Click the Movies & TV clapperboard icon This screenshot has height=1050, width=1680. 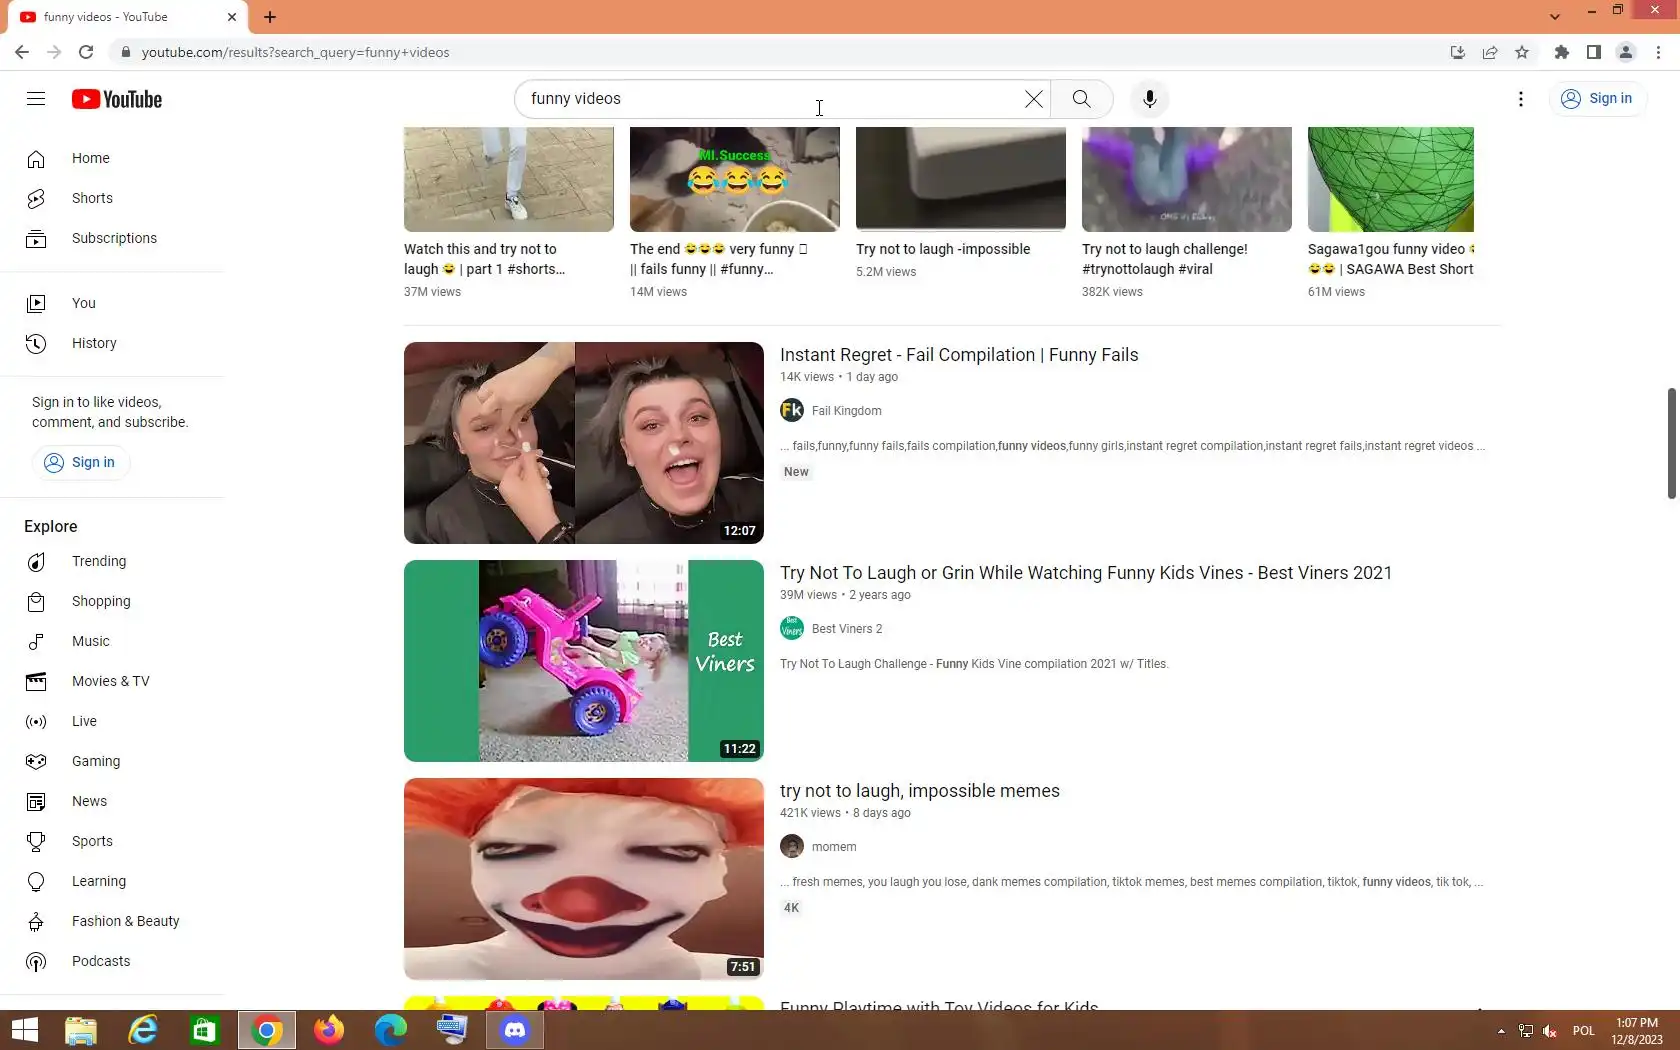click(36, 681)
